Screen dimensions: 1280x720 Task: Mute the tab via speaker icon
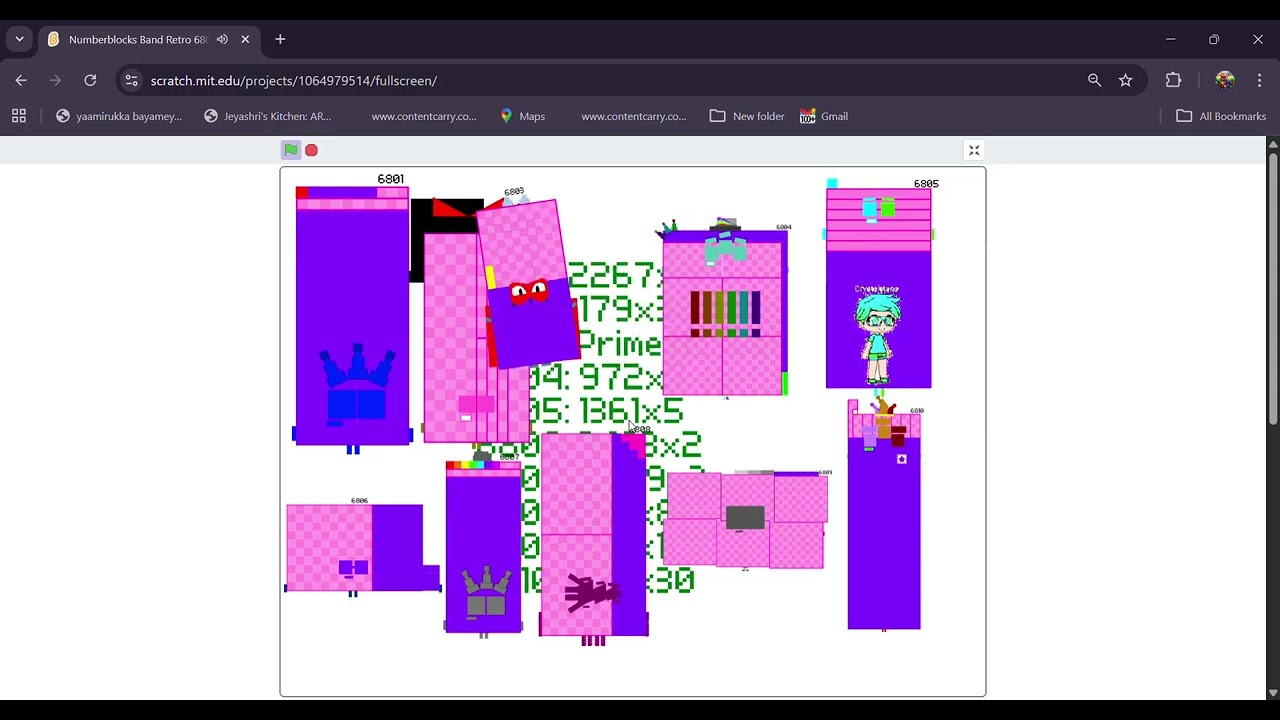tap(222, 39)
